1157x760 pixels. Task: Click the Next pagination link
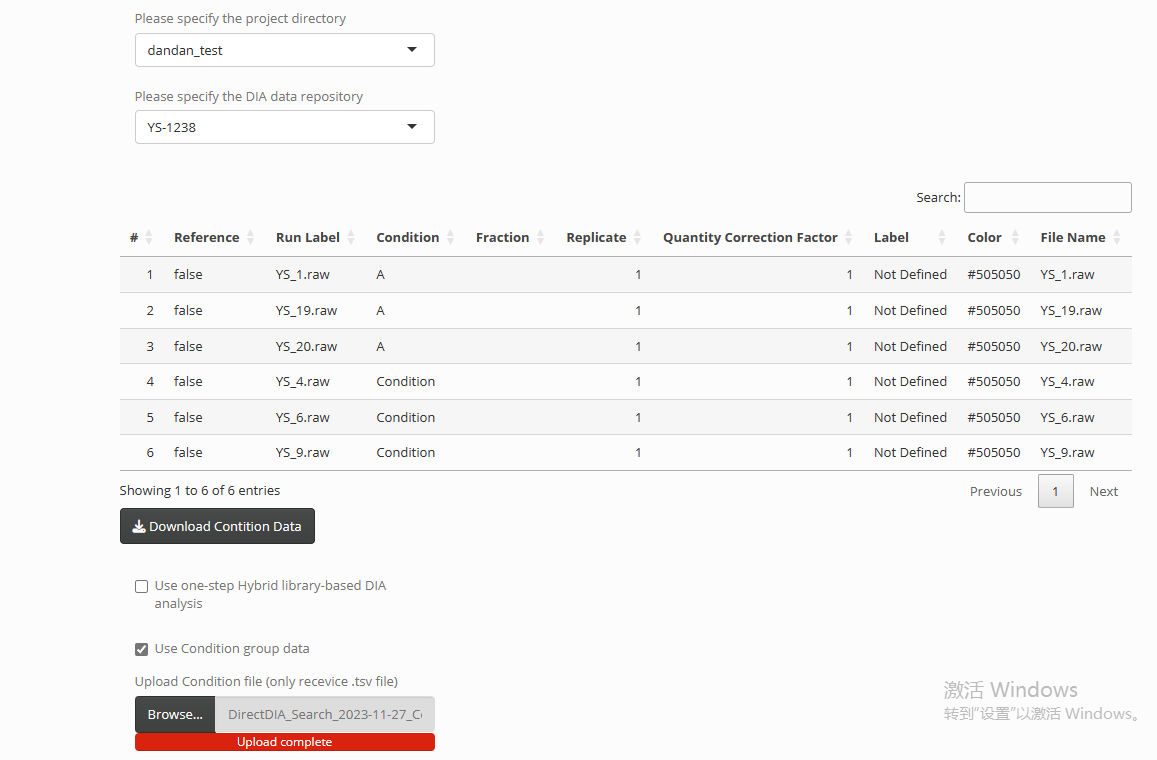(x=1103, y=492)
